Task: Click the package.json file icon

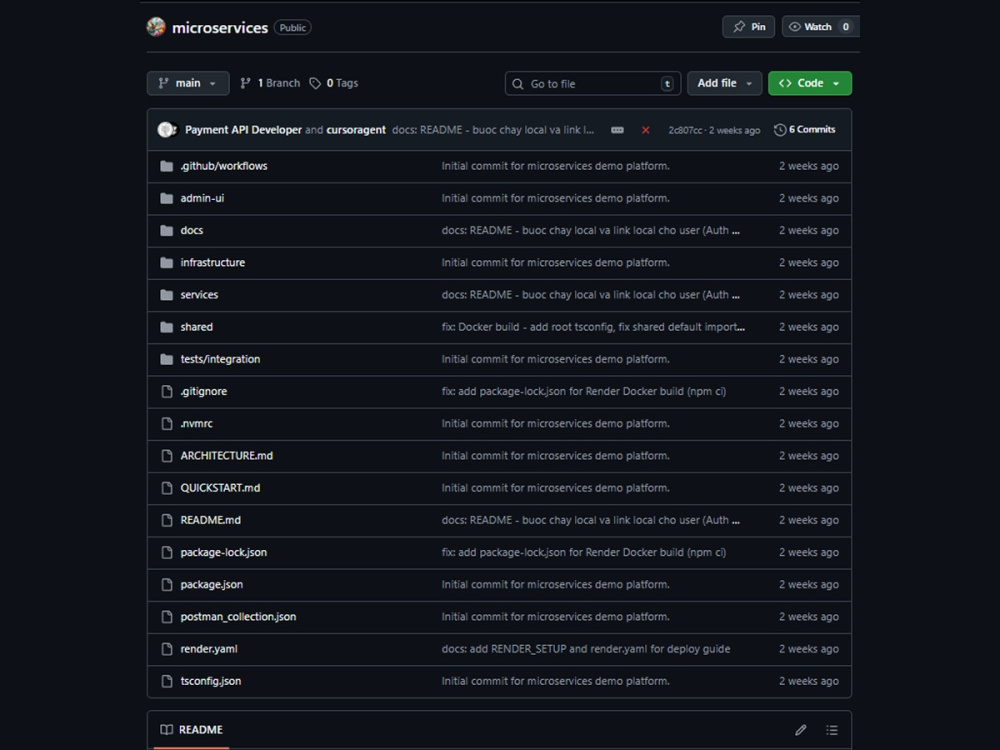Action: (166, 585)
